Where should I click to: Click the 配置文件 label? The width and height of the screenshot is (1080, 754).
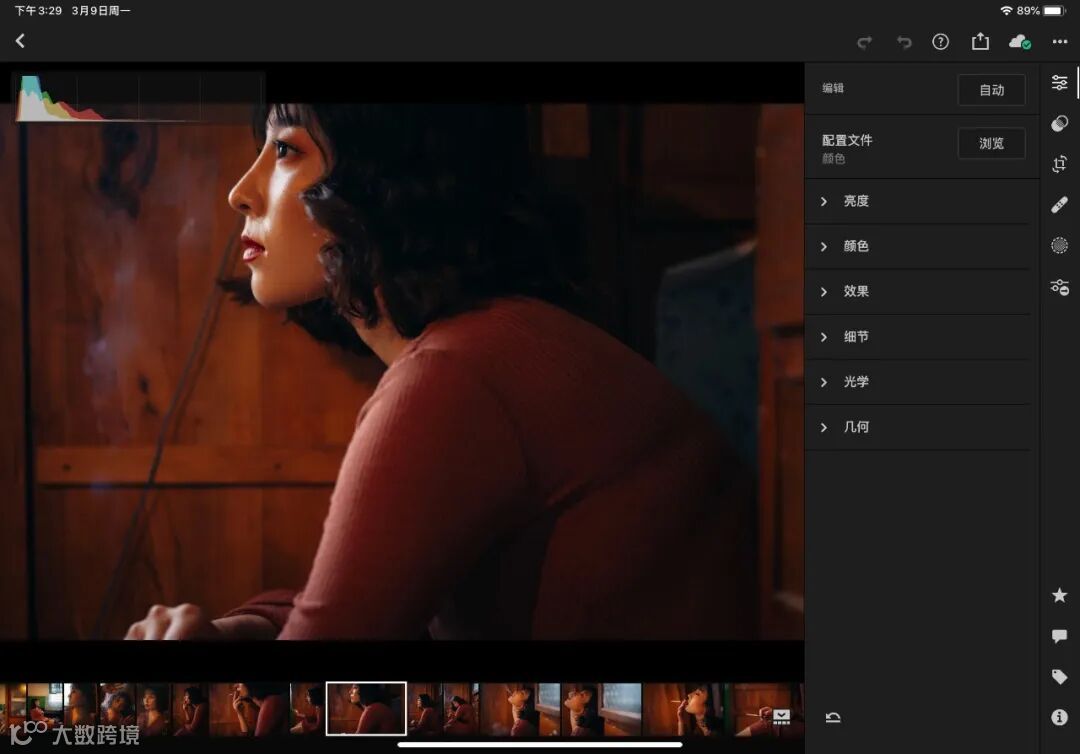pyautogui.click(x=847, y=140)
